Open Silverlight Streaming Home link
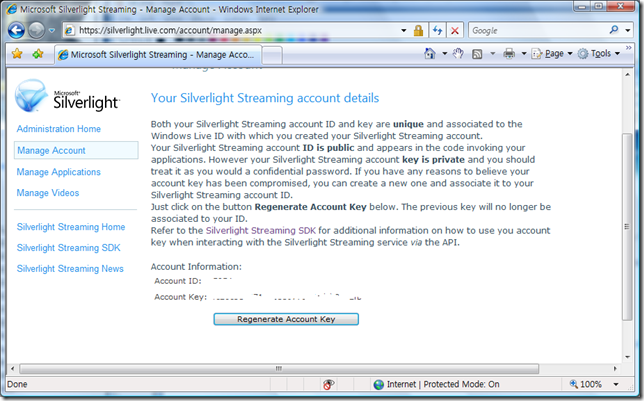This screenshot has width=644, height=401. pyautogui.click(x=71, y=227)
